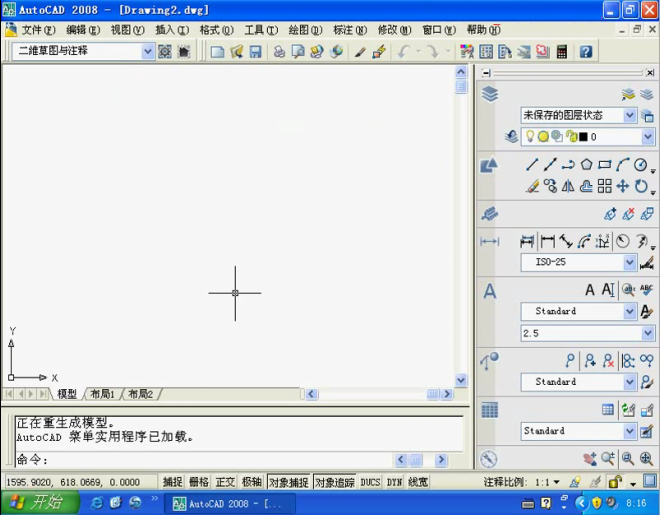
Task: Open table style Standard dropdown
Action: tap(630, 431)
